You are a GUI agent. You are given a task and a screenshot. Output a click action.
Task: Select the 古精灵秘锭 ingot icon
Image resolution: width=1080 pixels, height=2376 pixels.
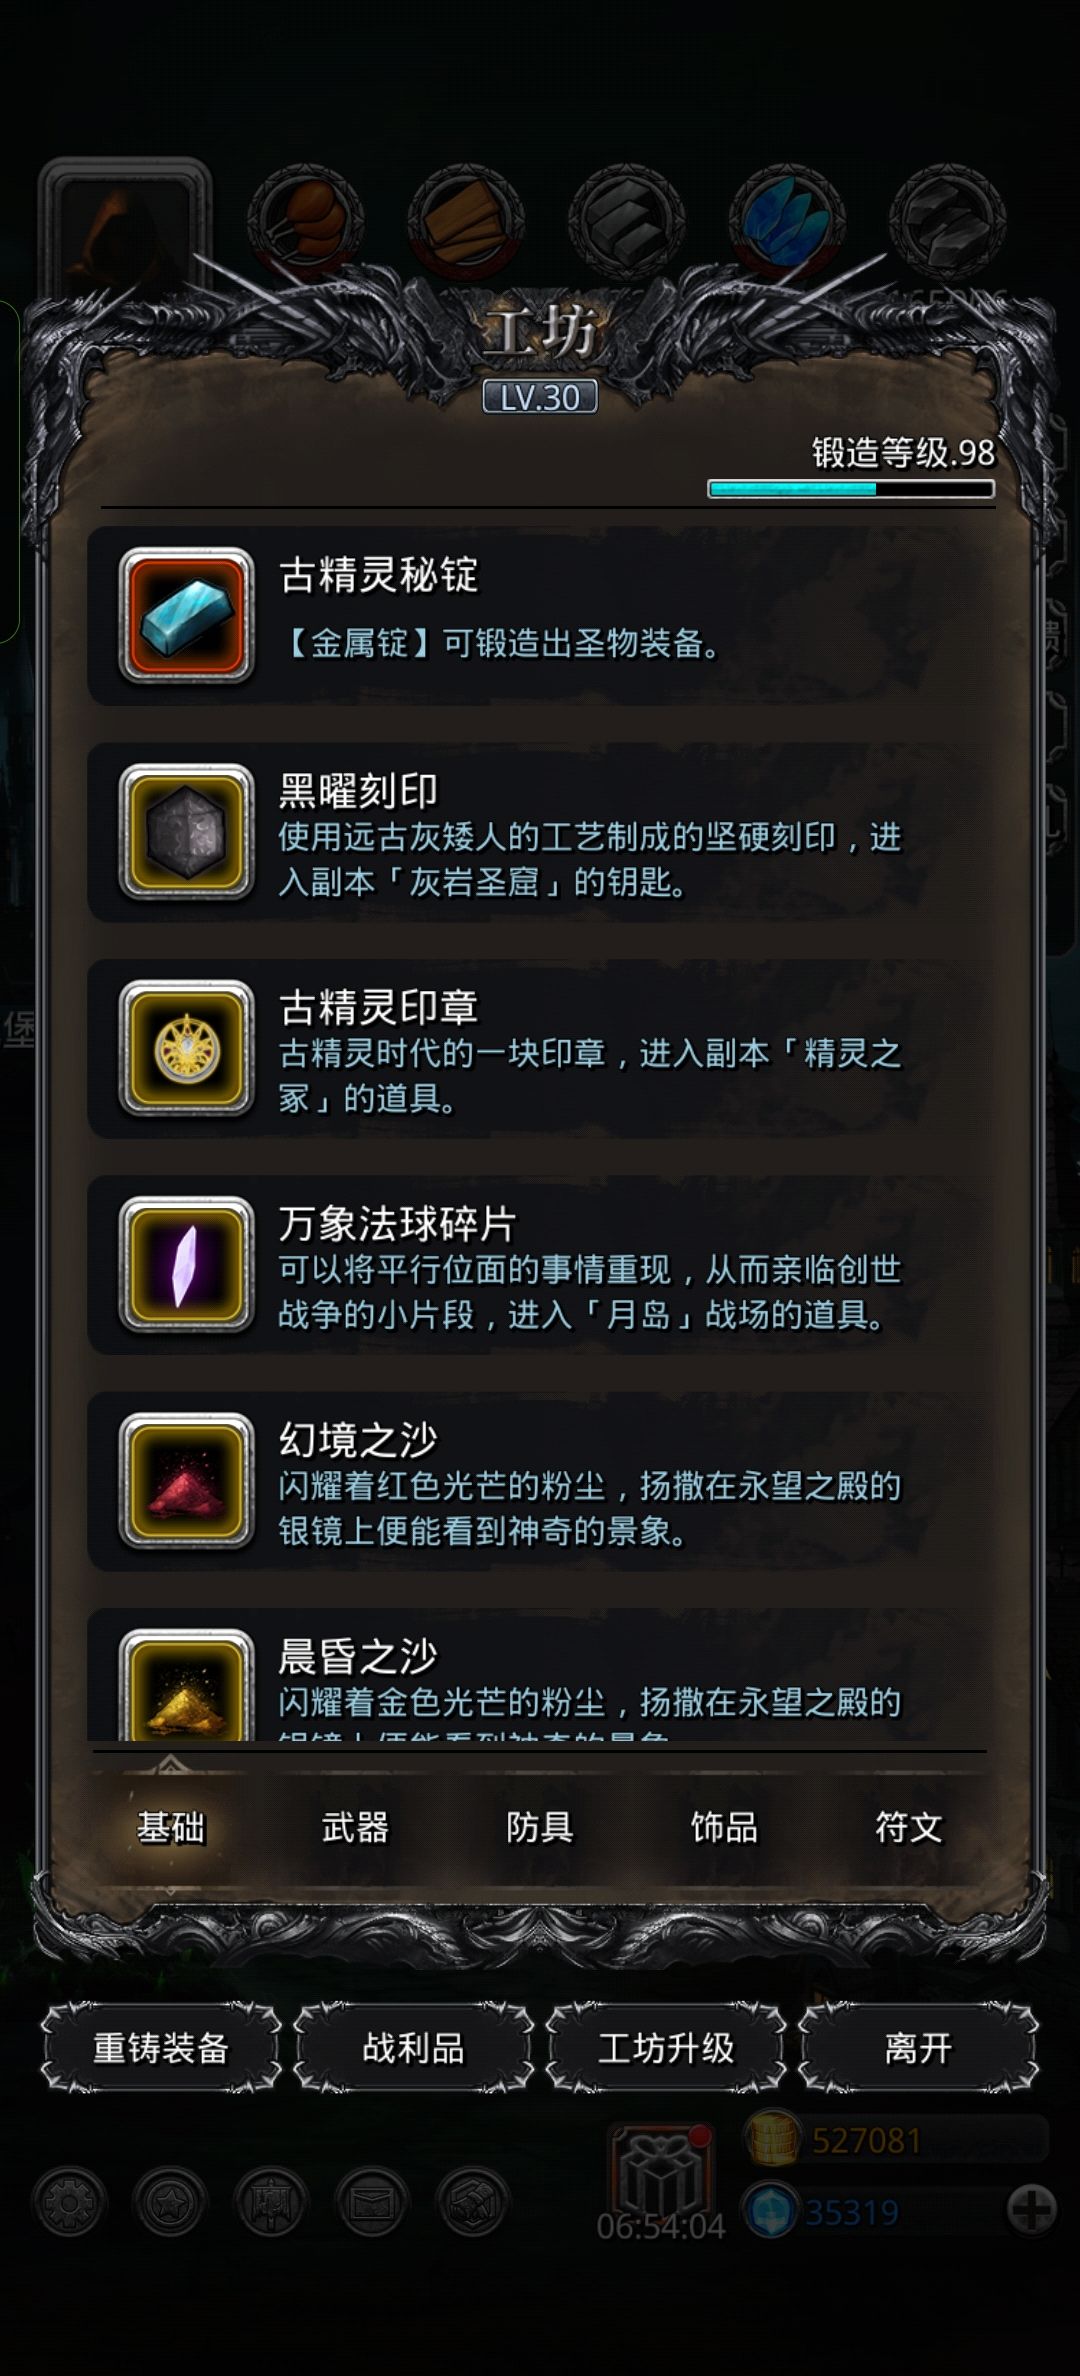click(x=186, y=616)
